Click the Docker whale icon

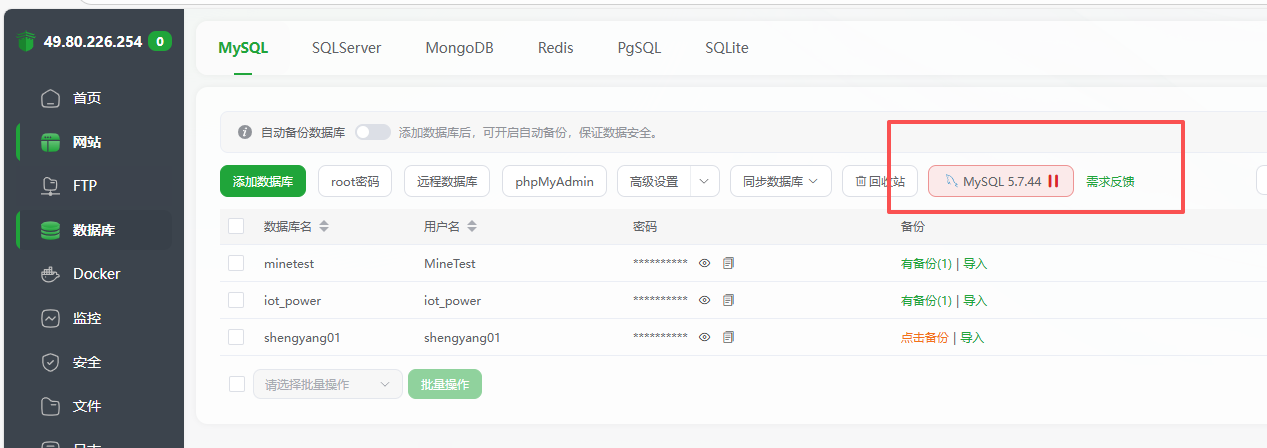[50, 274]
